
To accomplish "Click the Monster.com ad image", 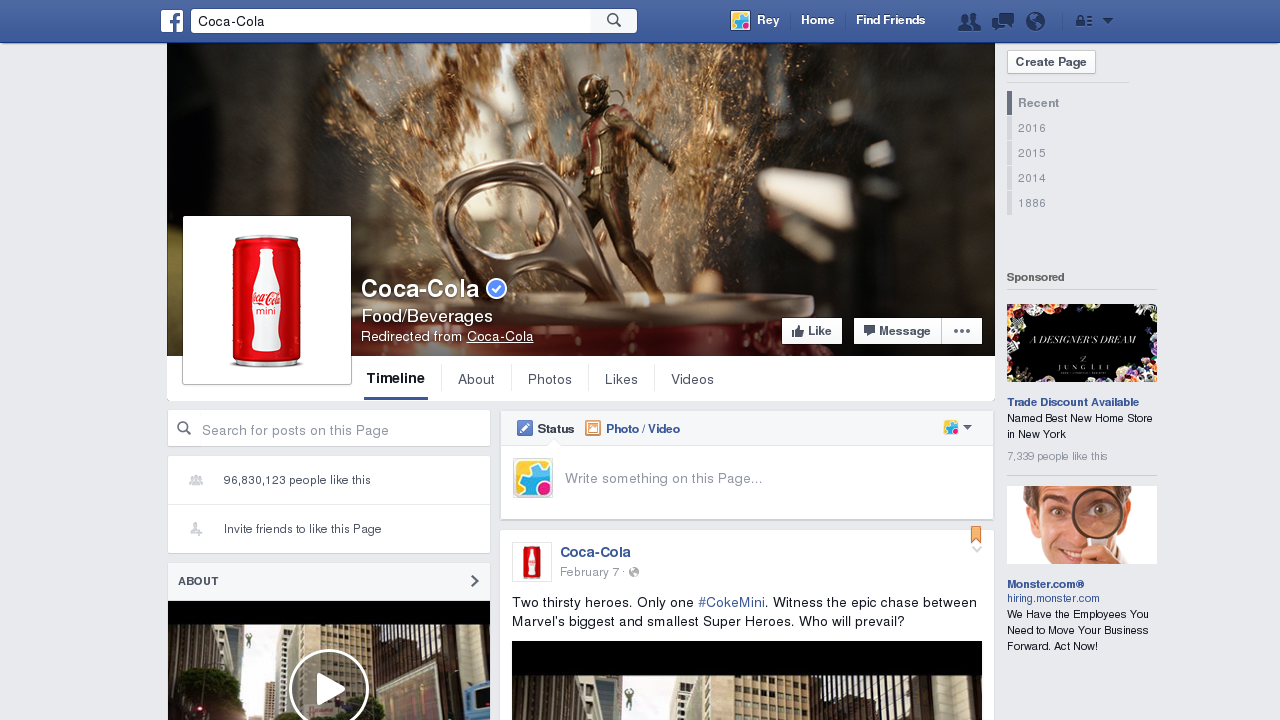I will point(1082,525).
